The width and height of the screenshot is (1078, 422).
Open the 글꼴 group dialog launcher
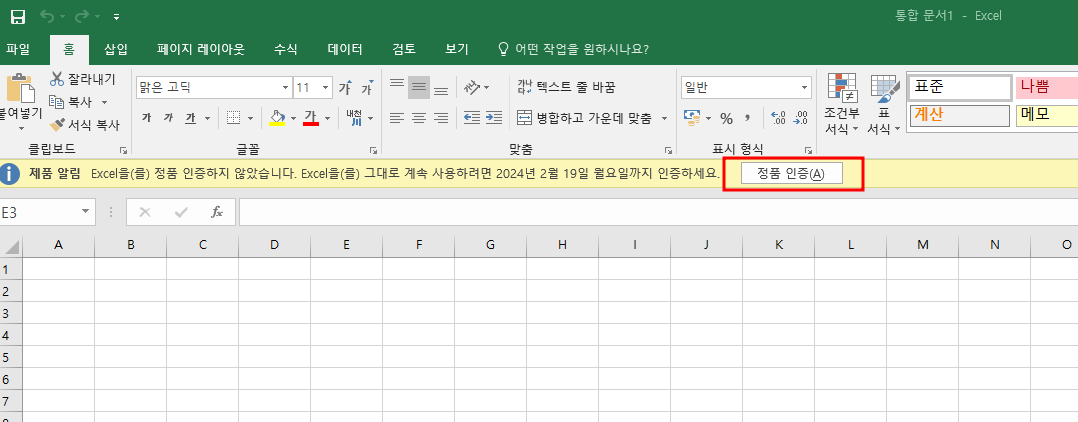[x=373, y=150]
